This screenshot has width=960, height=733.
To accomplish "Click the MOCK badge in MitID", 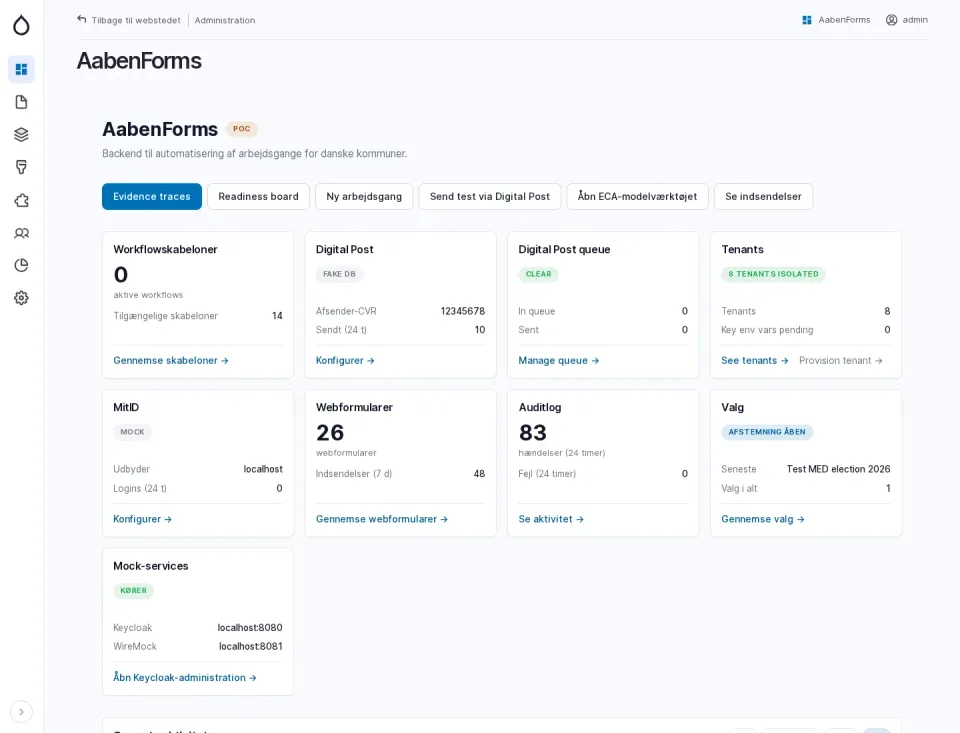I will (132, 432).
